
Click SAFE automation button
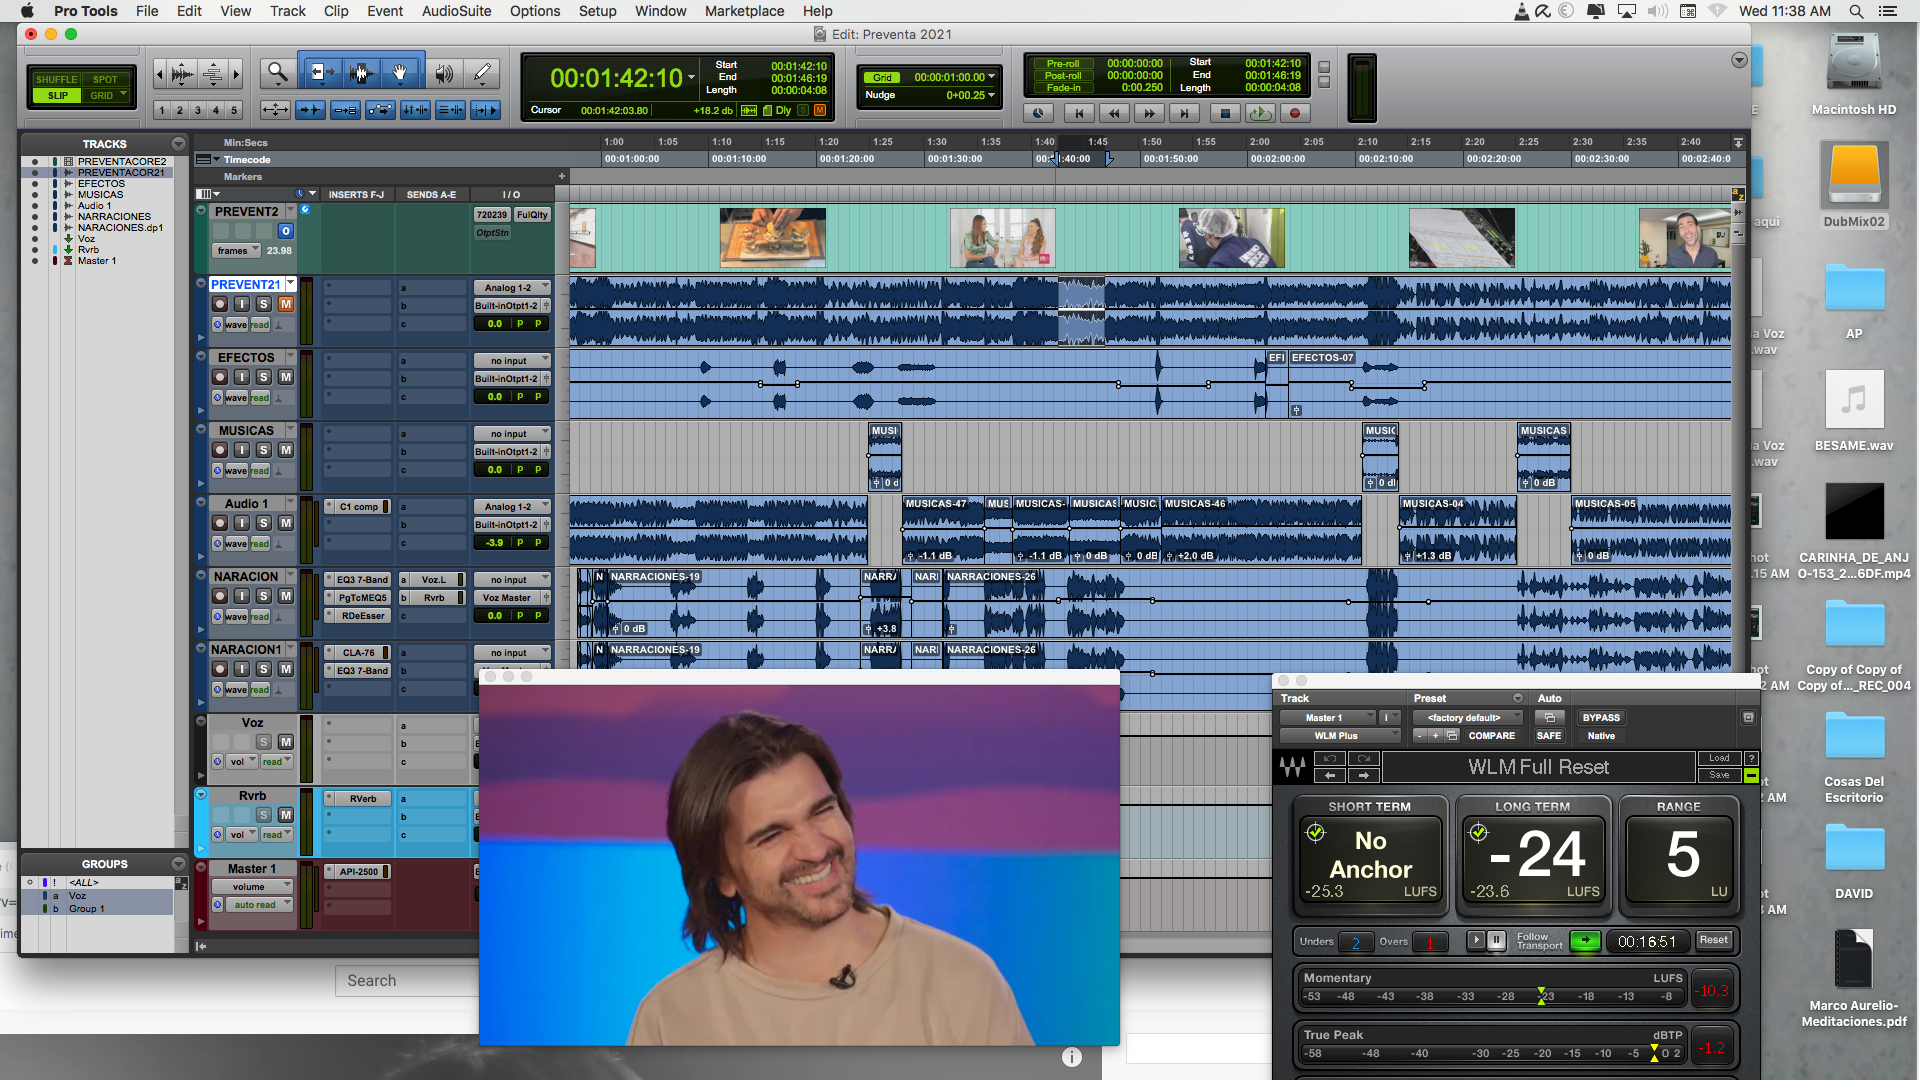pos(1549,736)
